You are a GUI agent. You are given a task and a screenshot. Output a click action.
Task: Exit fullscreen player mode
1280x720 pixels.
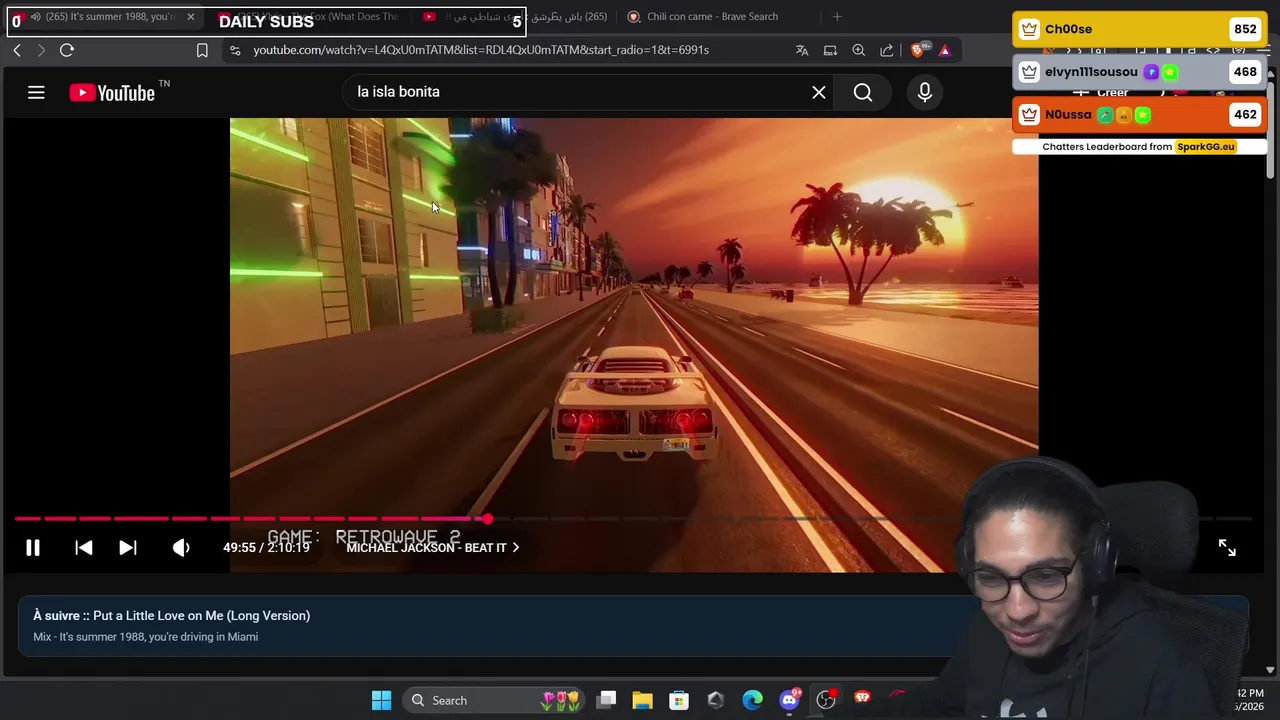[1227, 547]
